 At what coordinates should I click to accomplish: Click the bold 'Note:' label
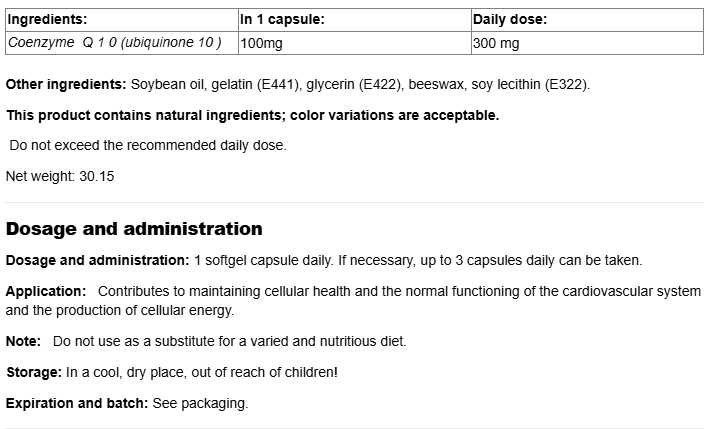(x=24, y=341)
